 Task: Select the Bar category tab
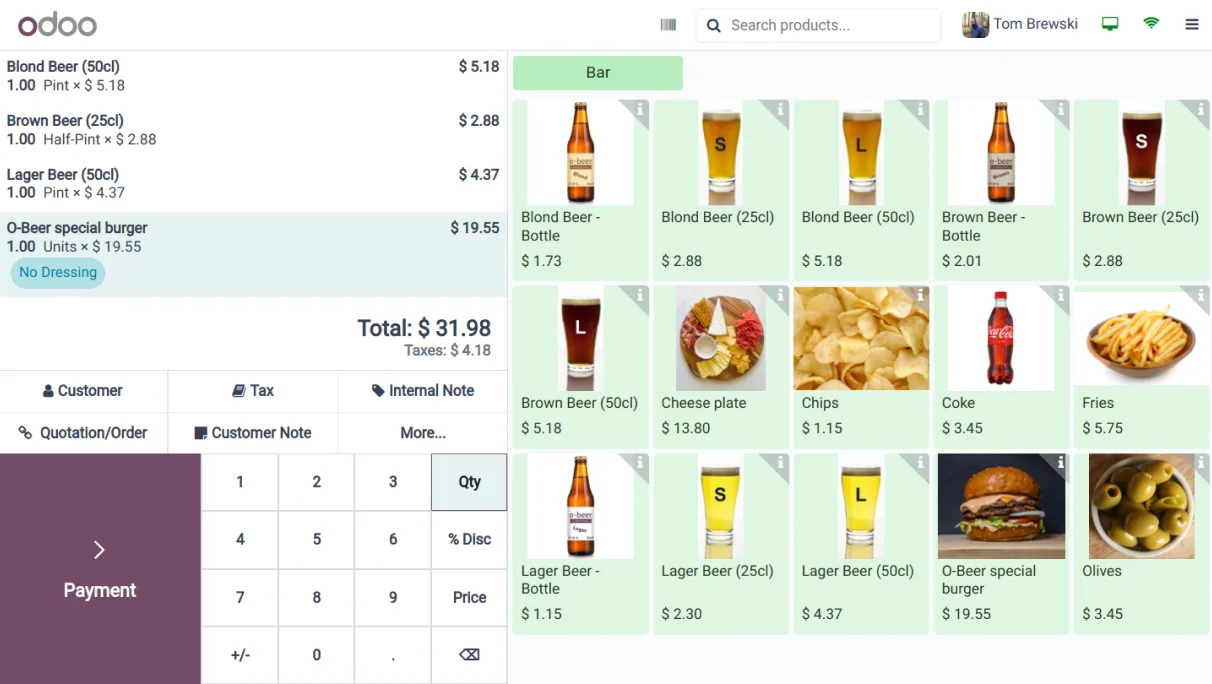pyautogui.click(x=598, y=73)
